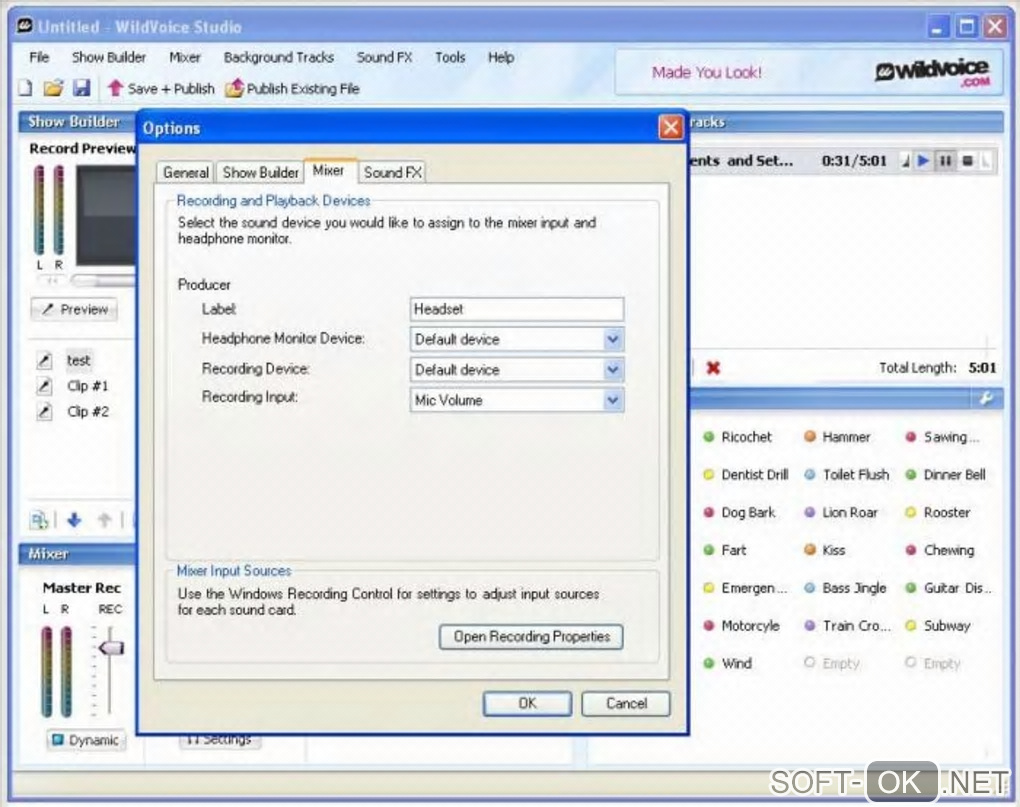Click the pencil icon beside Clip #1
This screenshot has height=807, width=1020.
click(x=44, y=386)
